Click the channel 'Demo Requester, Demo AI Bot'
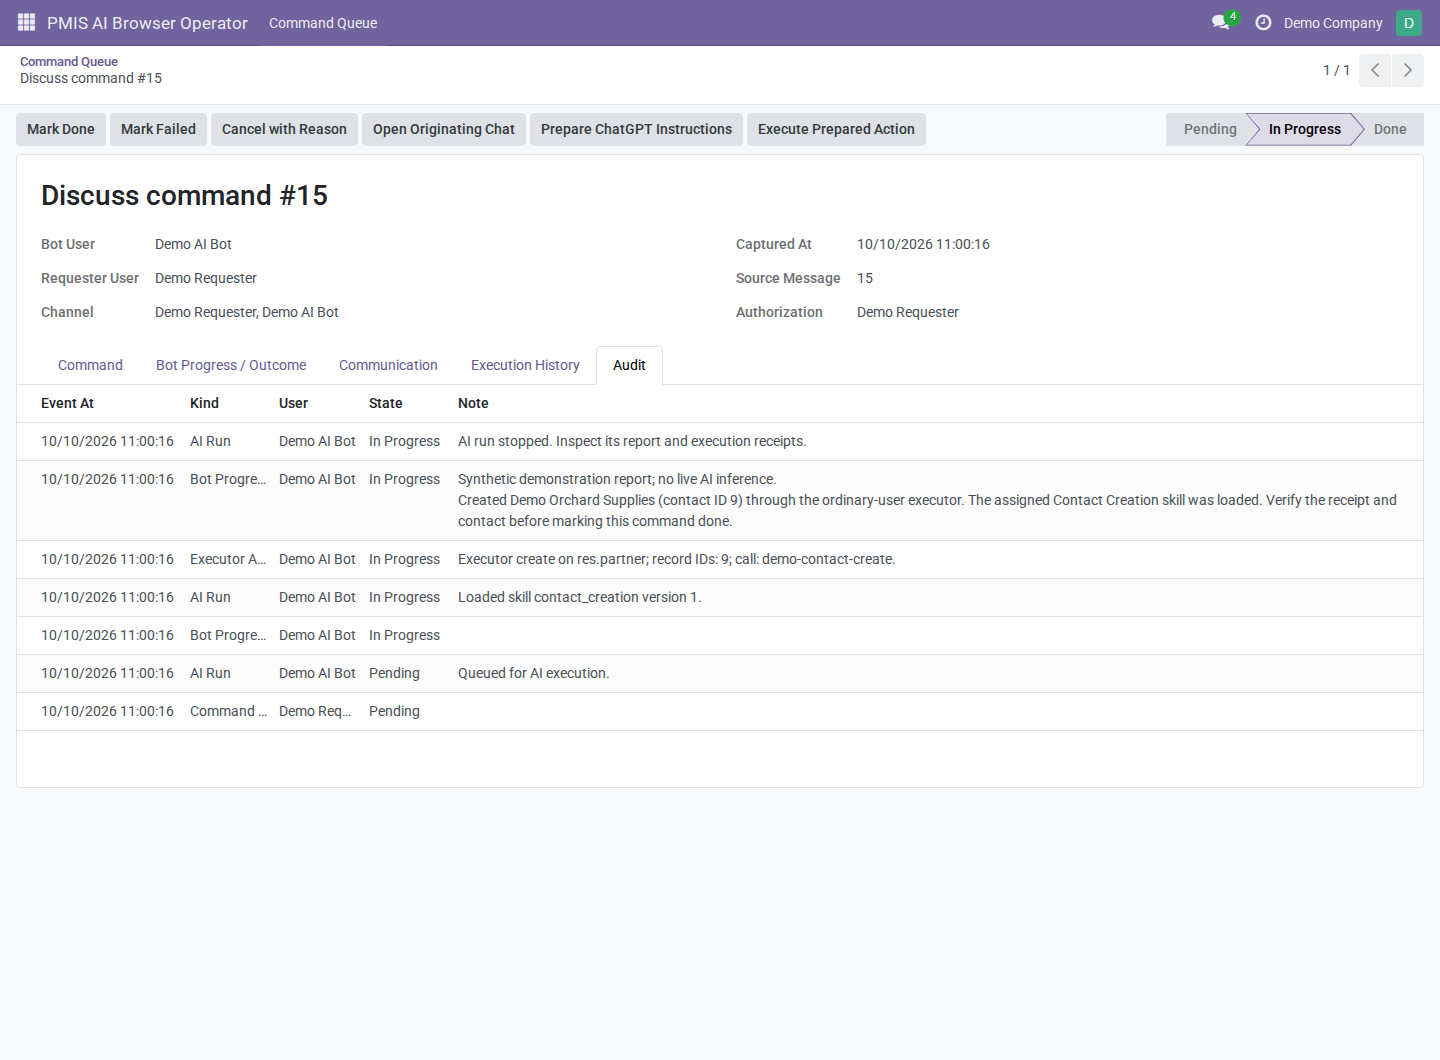1440x1060 pixels. click(x=247, y=312)
